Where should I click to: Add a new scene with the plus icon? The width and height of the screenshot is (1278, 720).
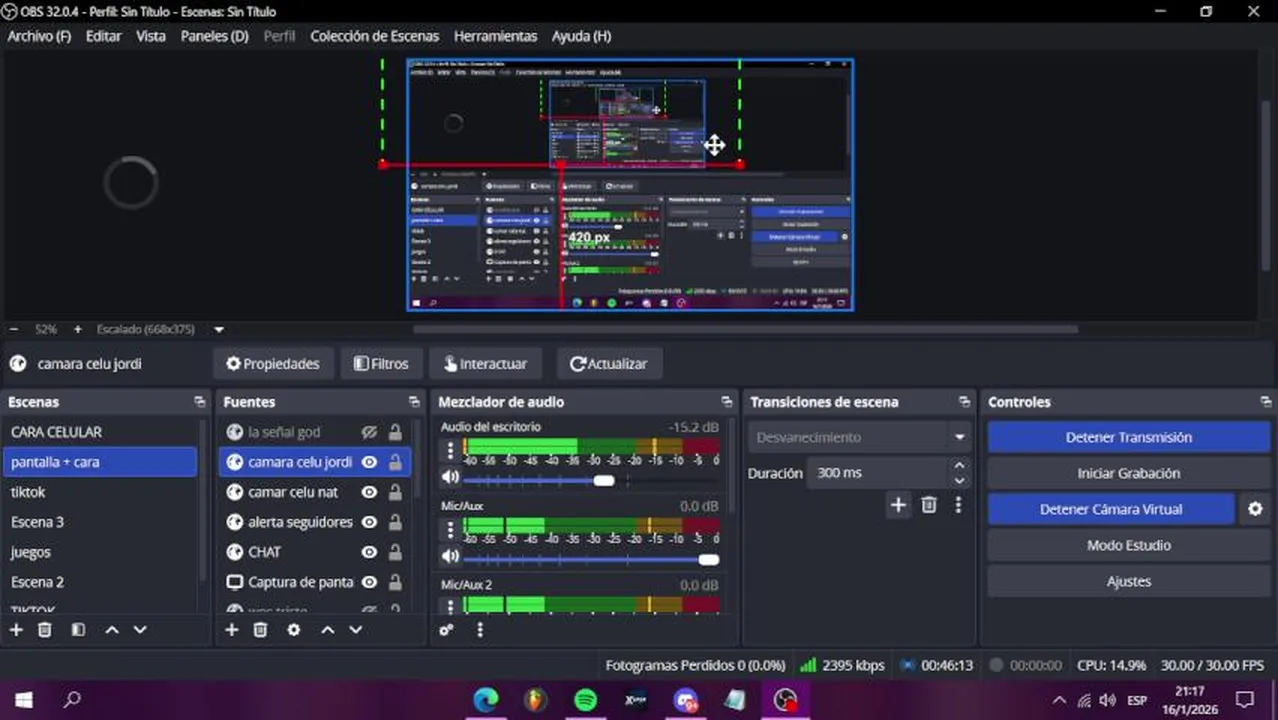coord(16,630)
